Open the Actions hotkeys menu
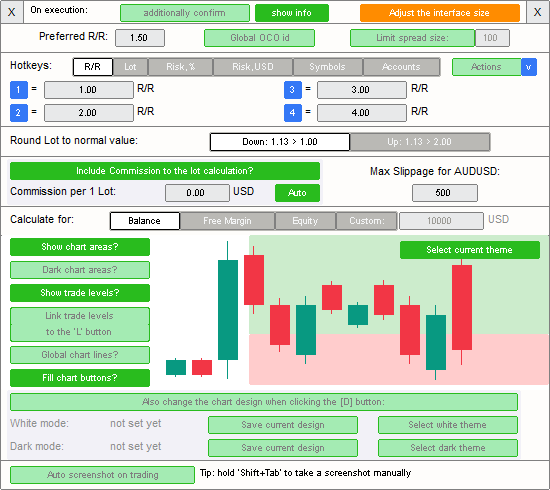The width and height of the screenshot is (550, 490). click(487, 67)
